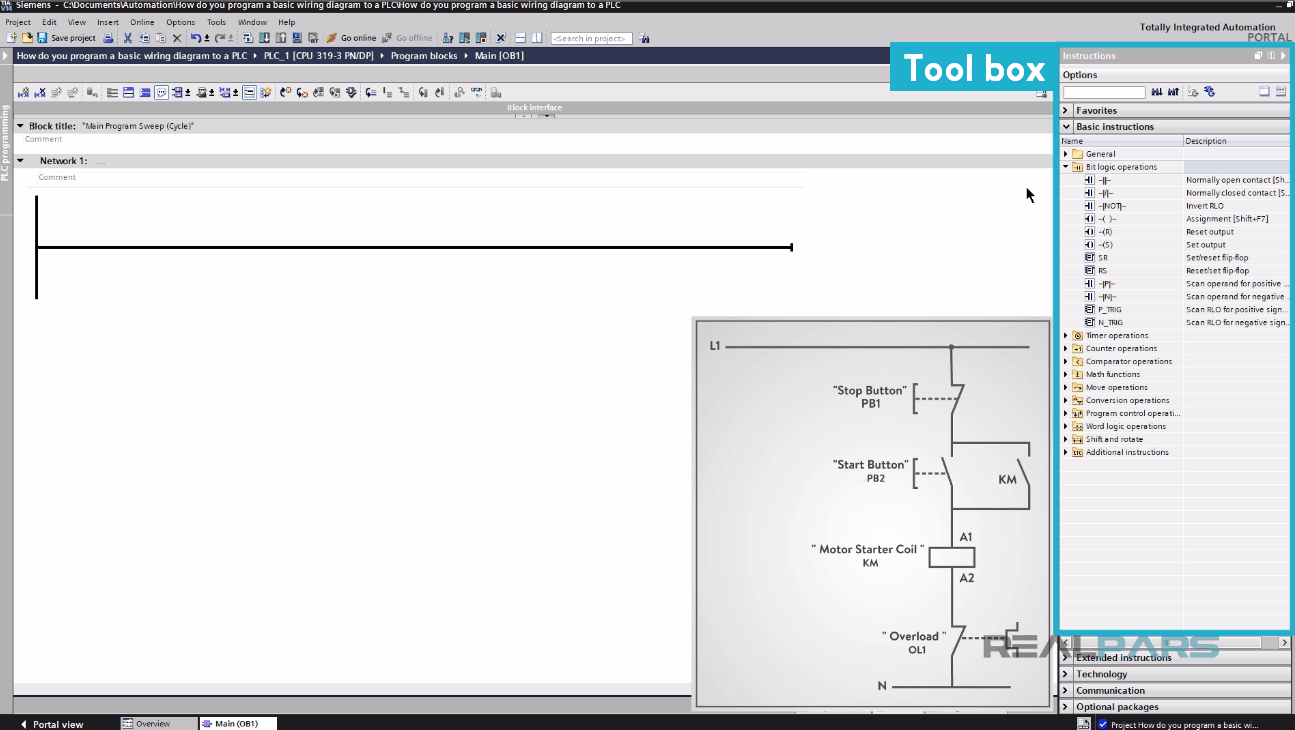
Task: Open the Options menu
Action: click(x=180, y=21)
